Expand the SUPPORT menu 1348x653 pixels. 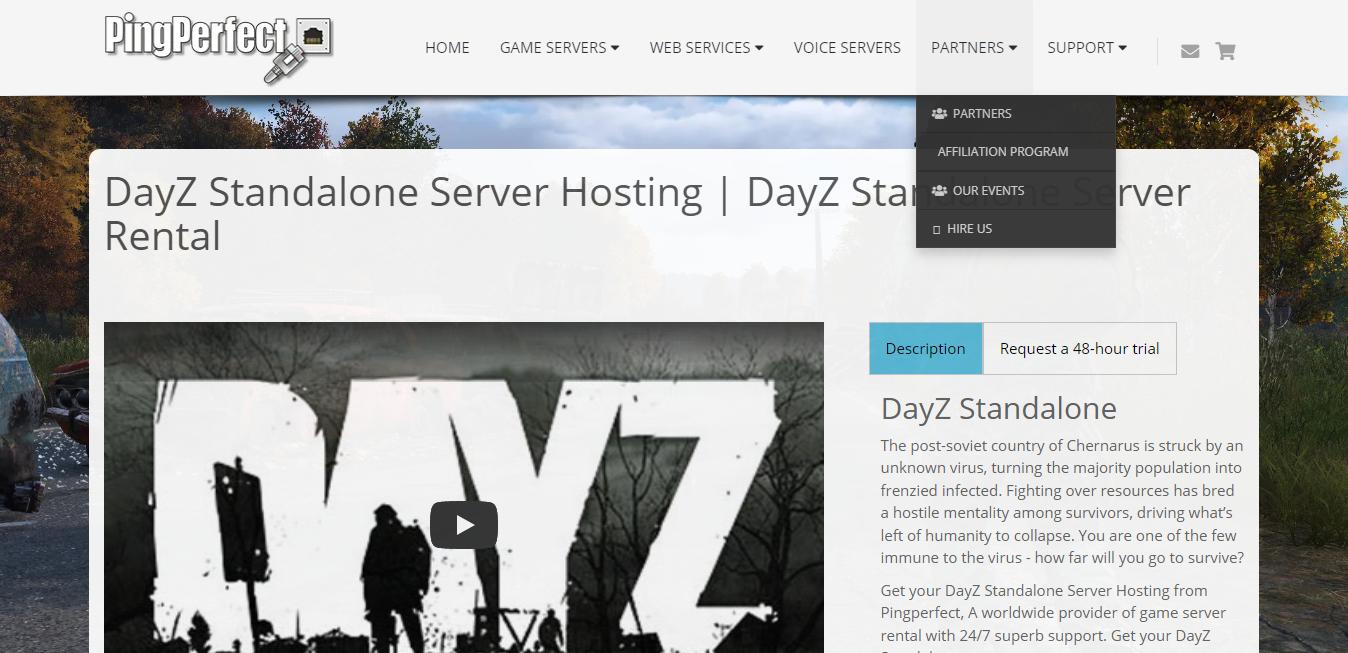point(1087,47)
